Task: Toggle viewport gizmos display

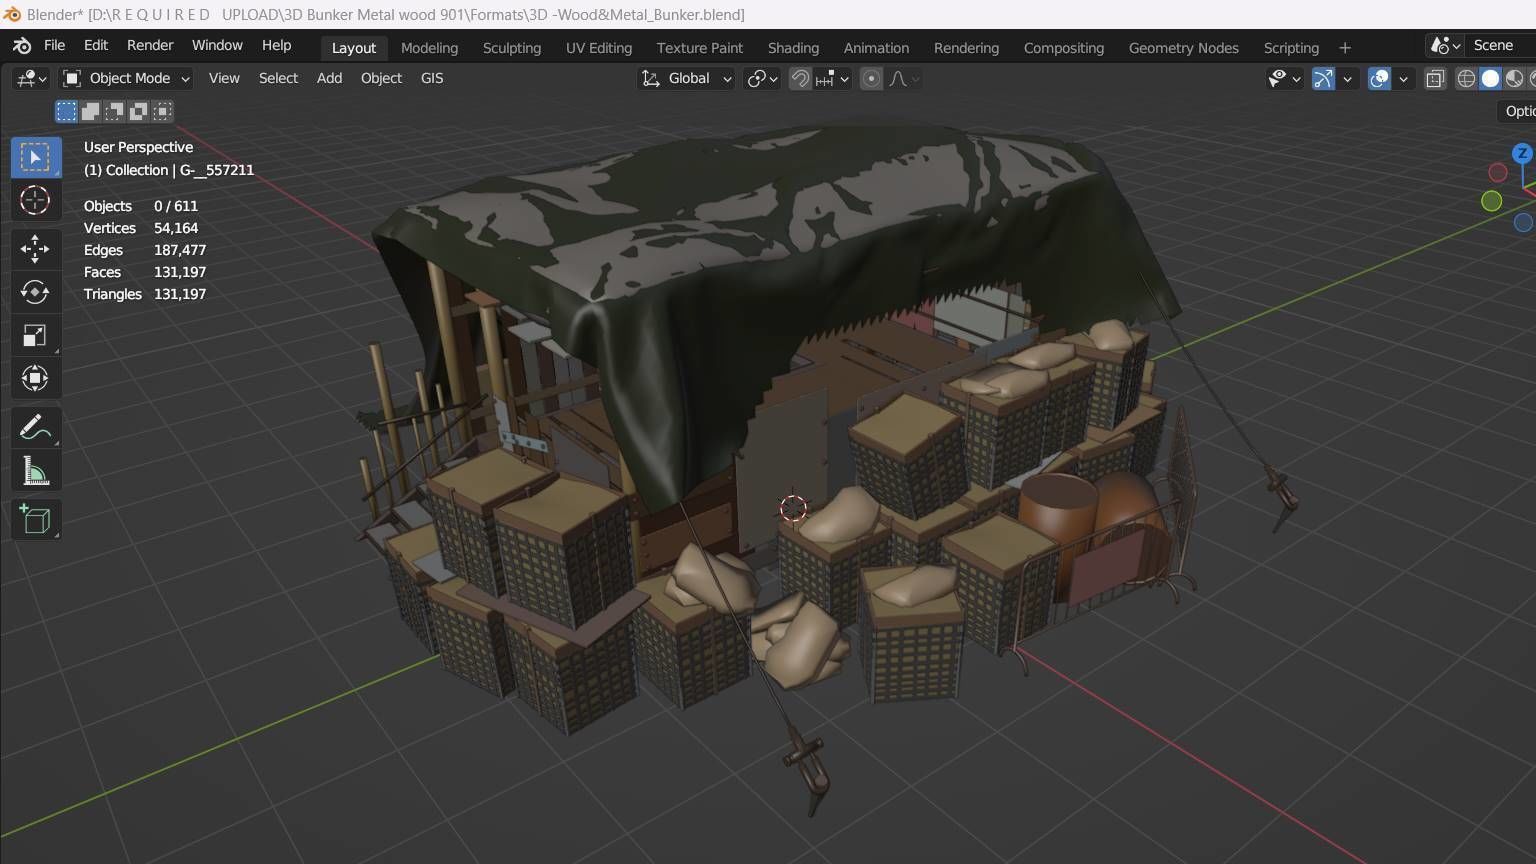Action: (x=1323, y=78)
